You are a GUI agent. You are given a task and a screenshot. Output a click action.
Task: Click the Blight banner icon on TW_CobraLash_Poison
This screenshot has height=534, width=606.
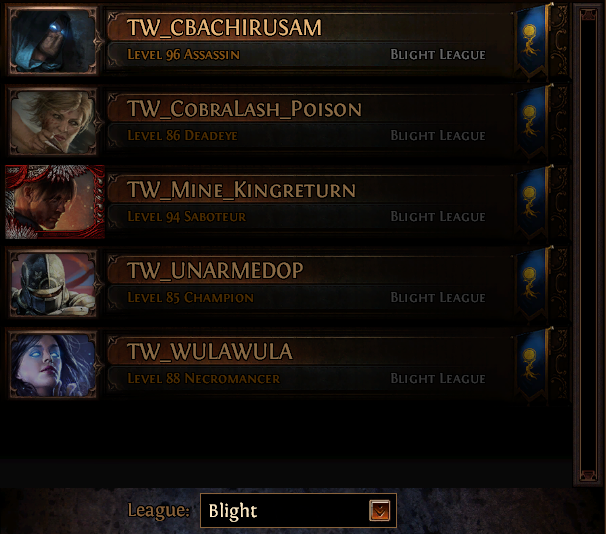(532, 122)
